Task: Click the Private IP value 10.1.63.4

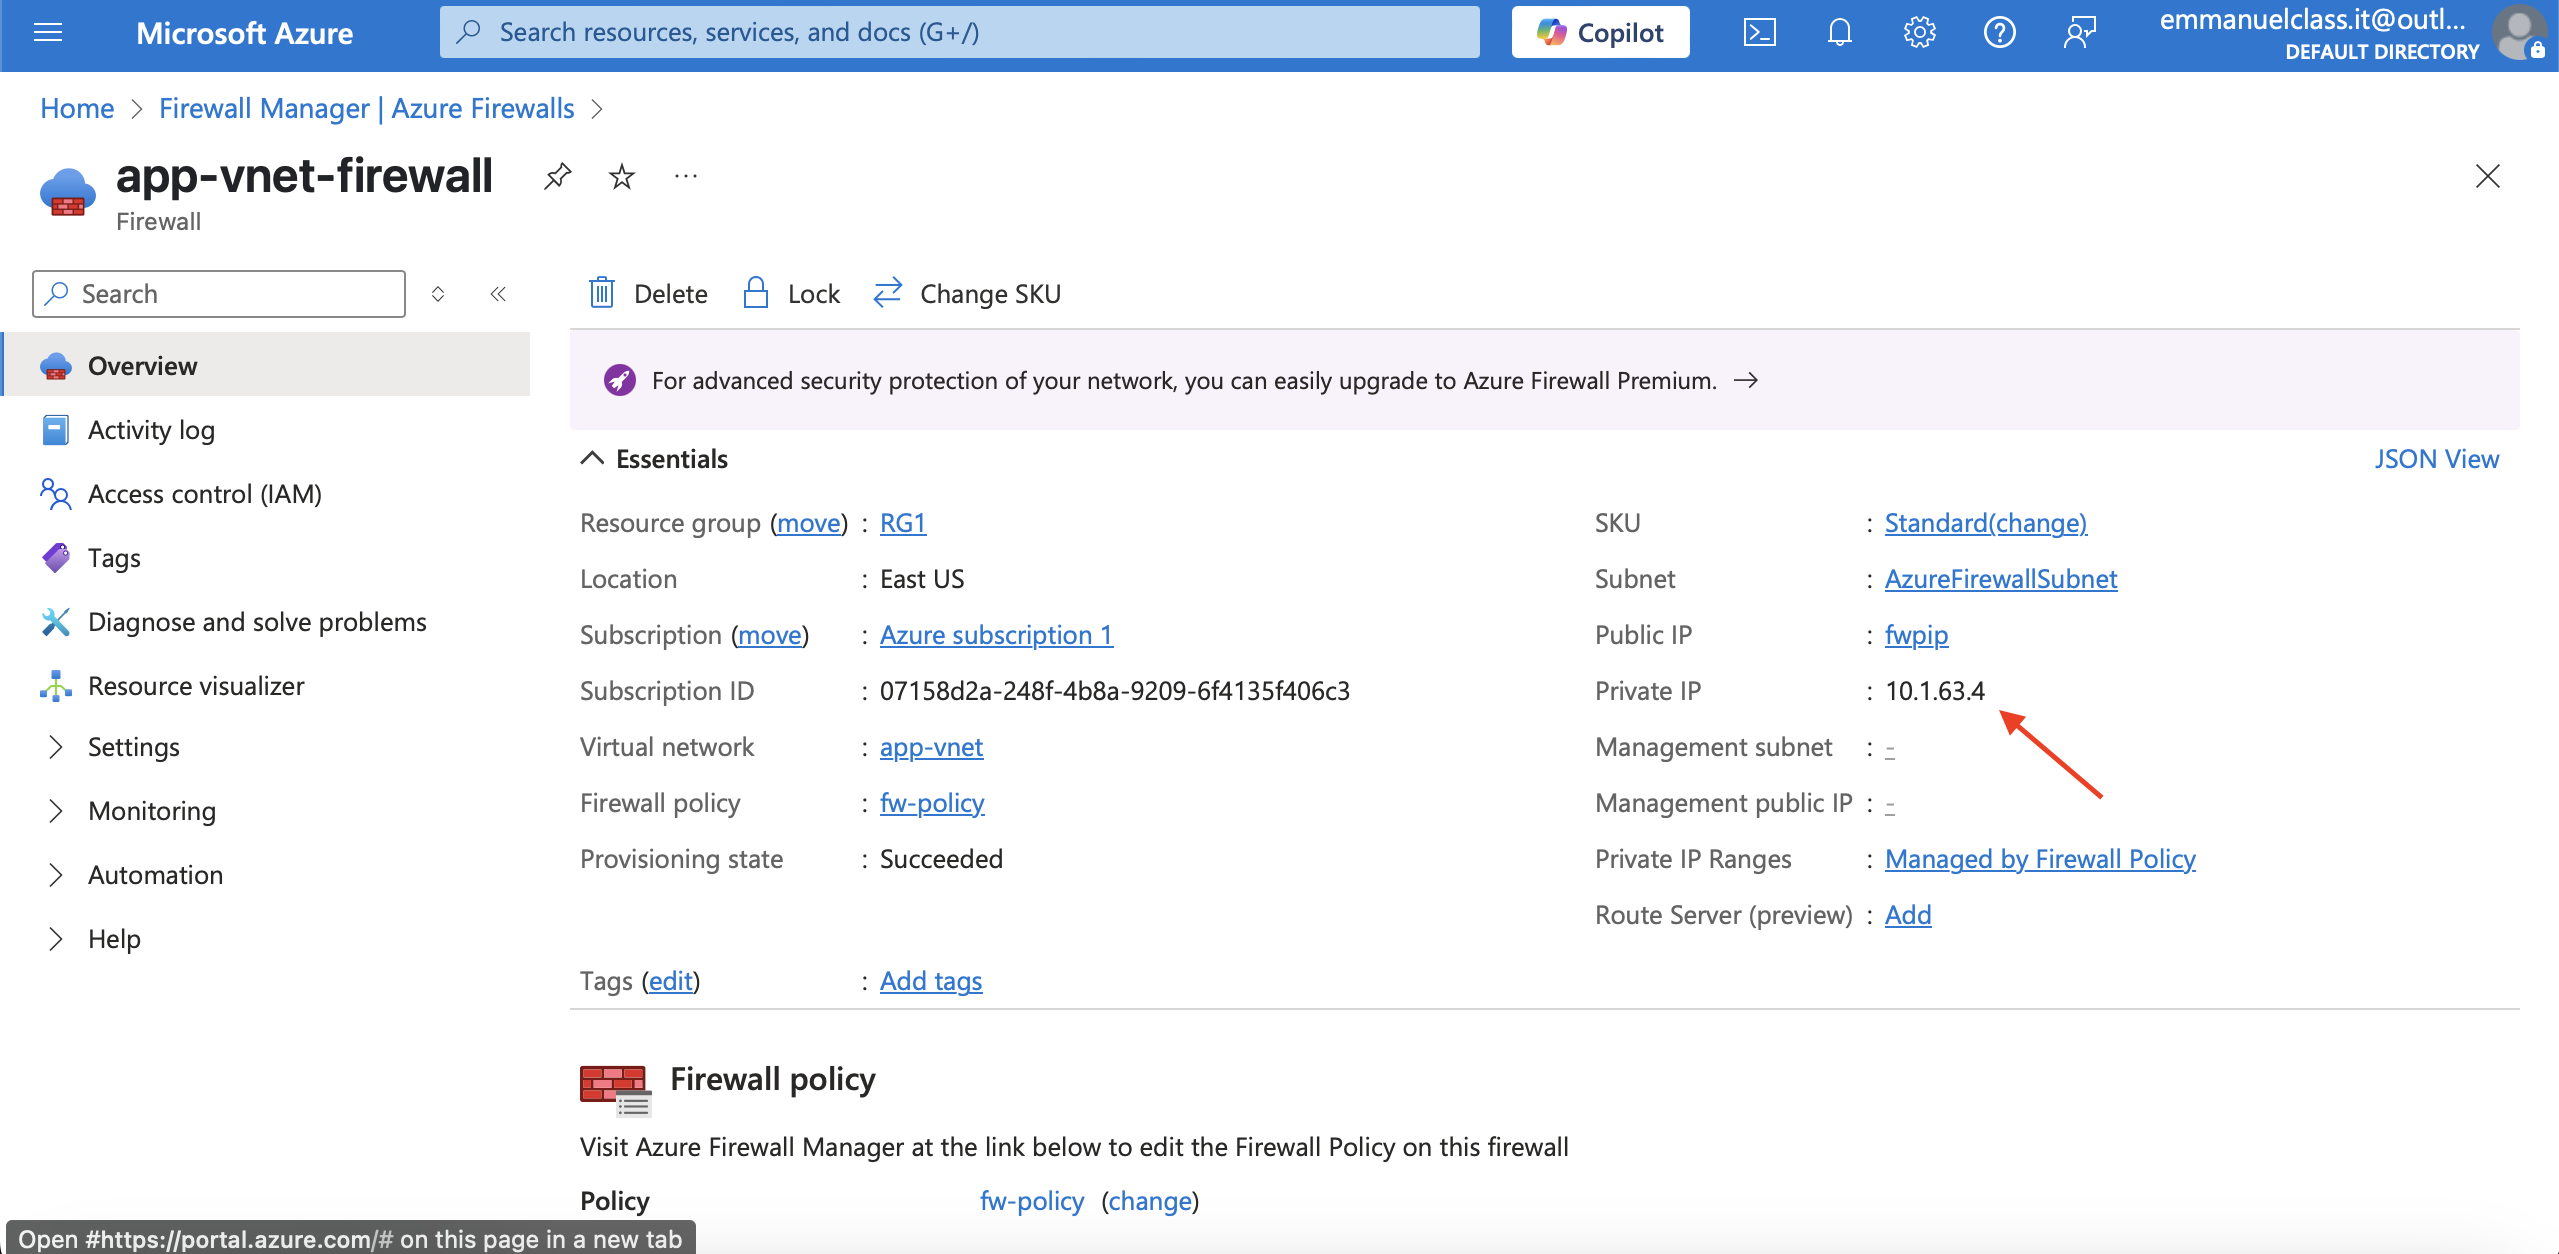Action: click(x=1935, y=691)
